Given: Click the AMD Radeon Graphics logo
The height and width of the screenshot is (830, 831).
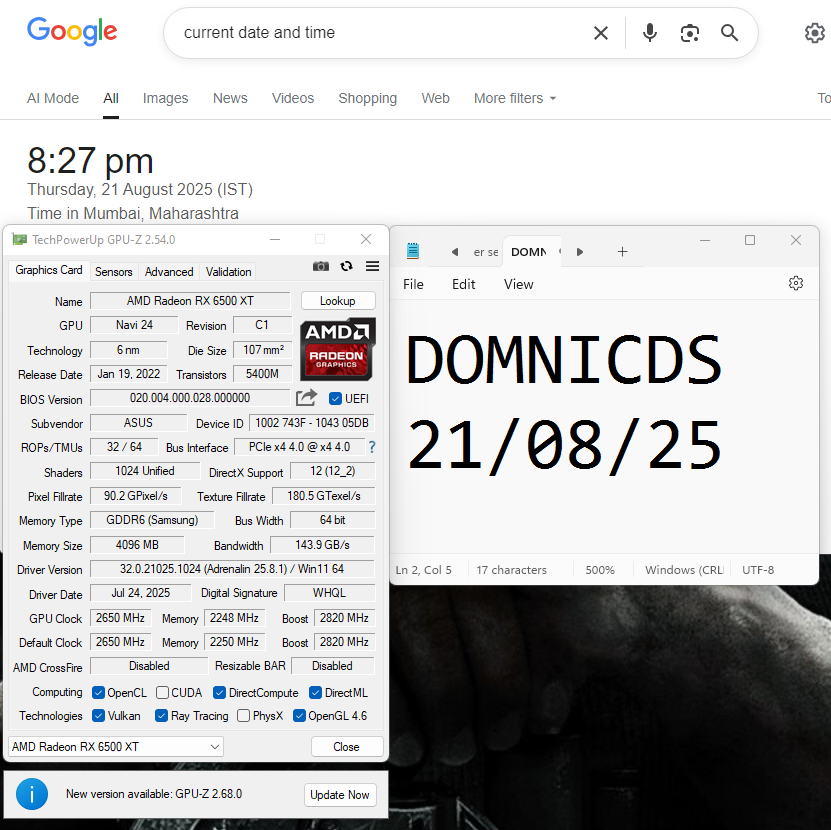Looking at the screenshot, I should pyautogui.click(x=338, y=349).
